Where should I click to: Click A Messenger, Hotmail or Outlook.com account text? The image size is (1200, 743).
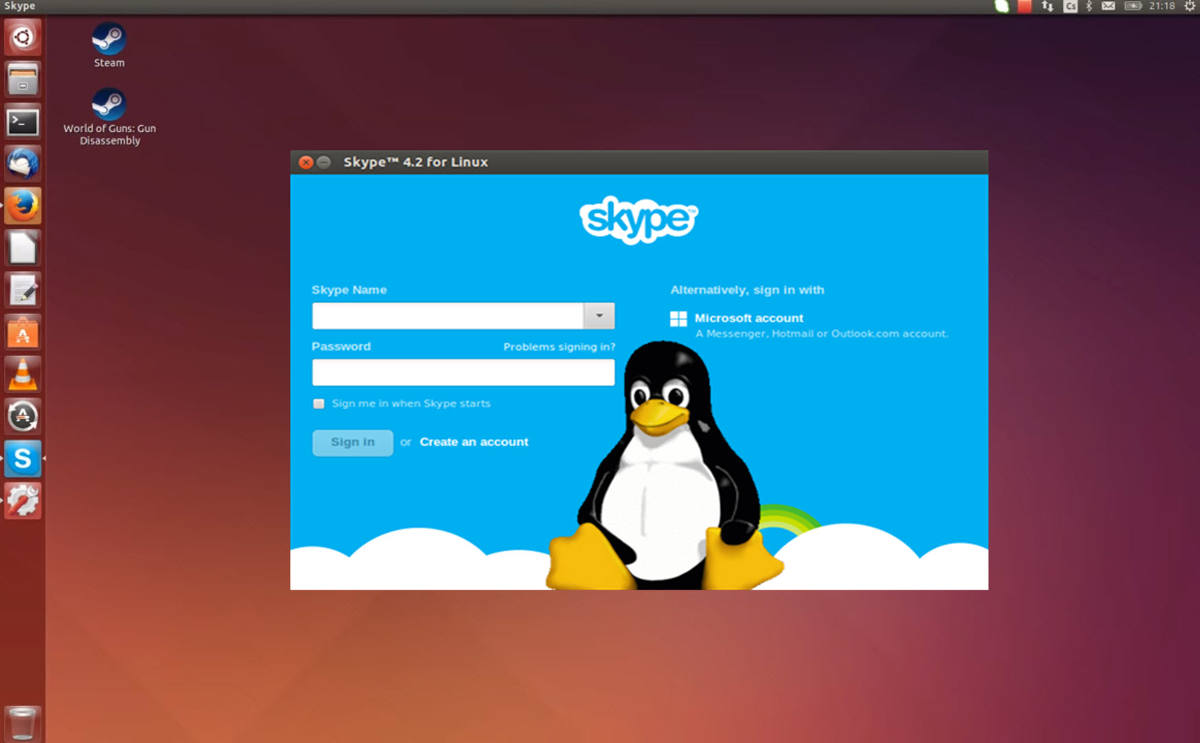click(x=822, y=334)
